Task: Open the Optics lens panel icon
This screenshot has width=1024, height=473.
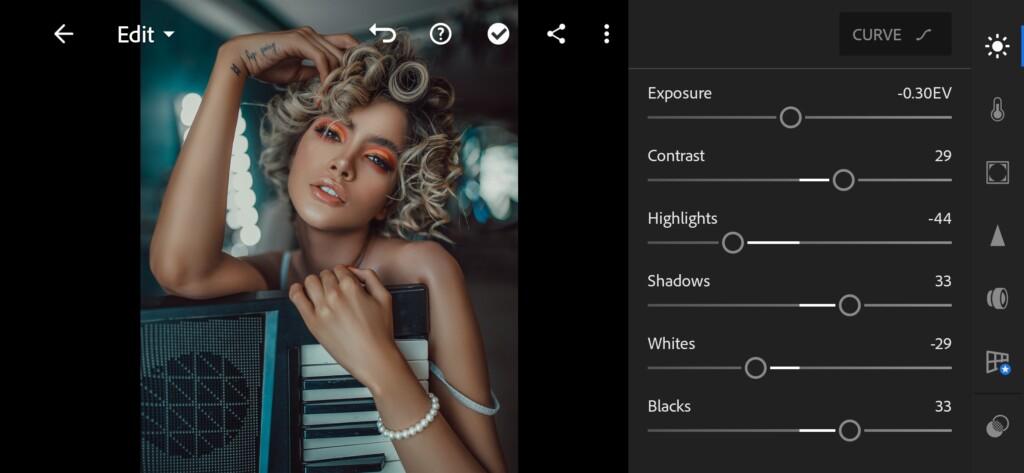Action: pyautogui.click(x=997, y=299)
